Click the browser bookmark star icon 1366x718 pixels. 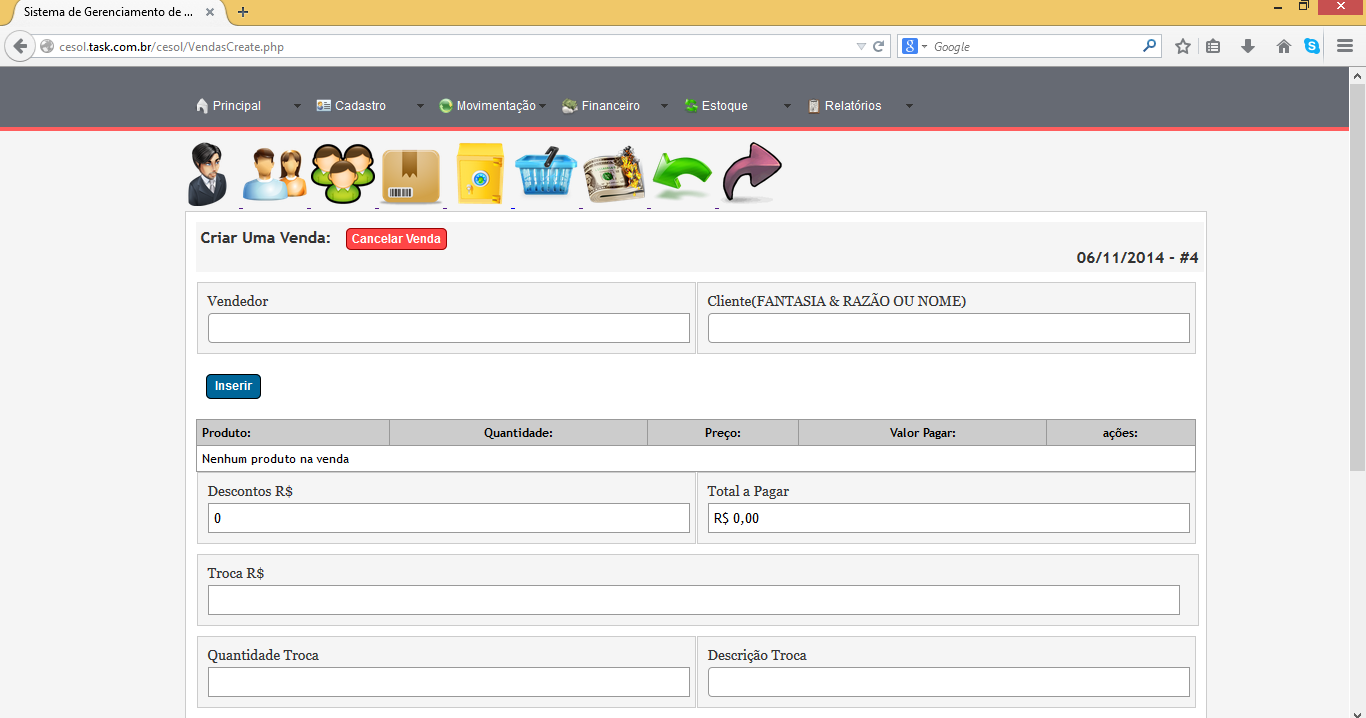pyautogui.click(x=1183, y=46)
